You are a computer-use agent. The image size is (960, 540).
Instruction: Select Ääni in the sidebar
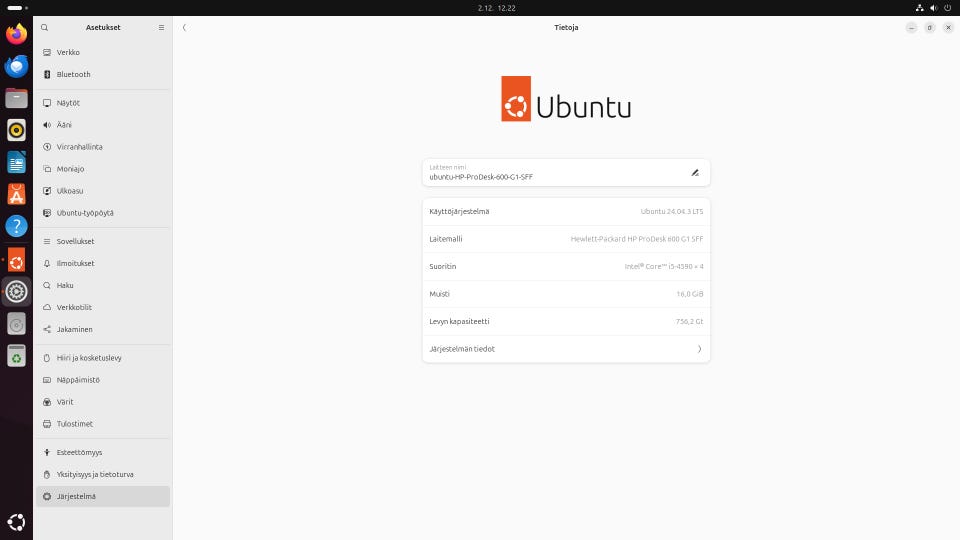tap(103, 125)
